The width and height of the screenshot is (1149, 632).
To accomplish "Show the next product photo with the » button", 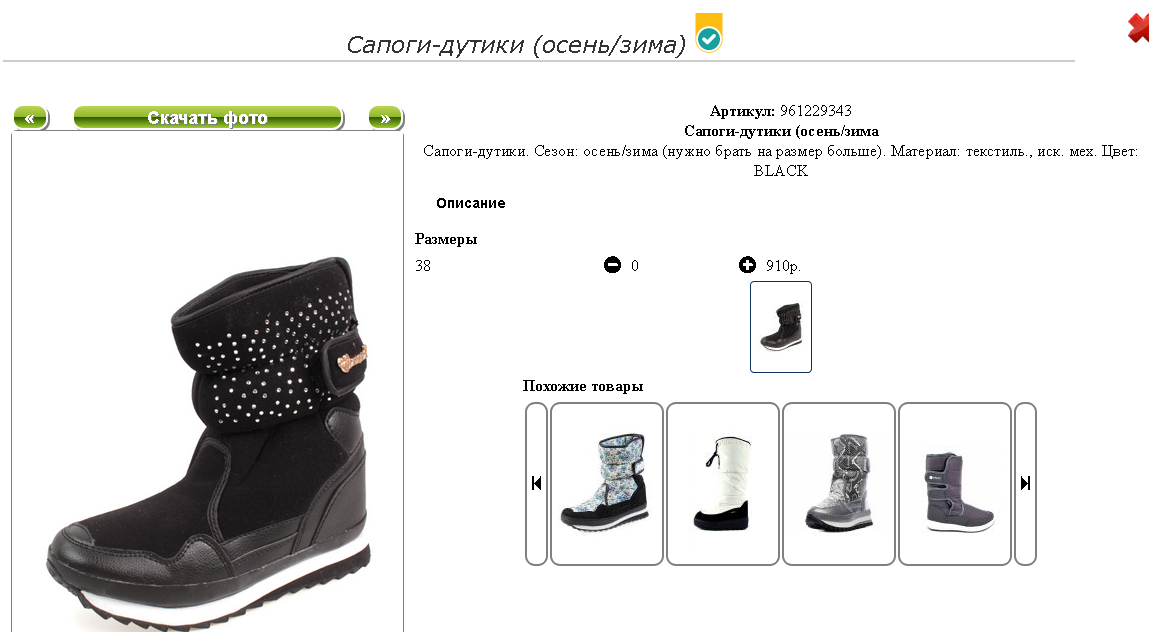I will click(385, 117).
